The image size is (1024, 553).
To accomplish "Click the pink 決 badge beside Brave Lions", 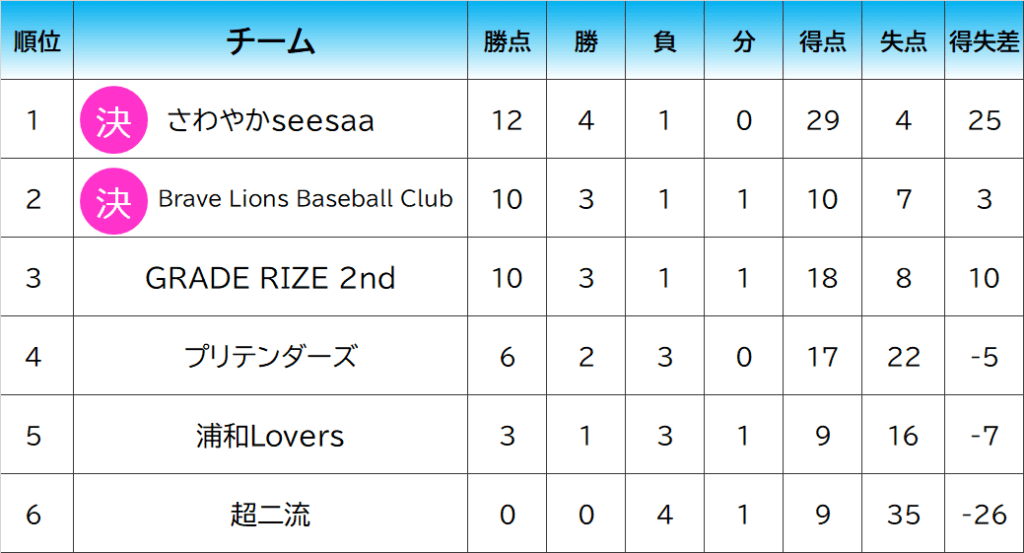I will 114,201.
